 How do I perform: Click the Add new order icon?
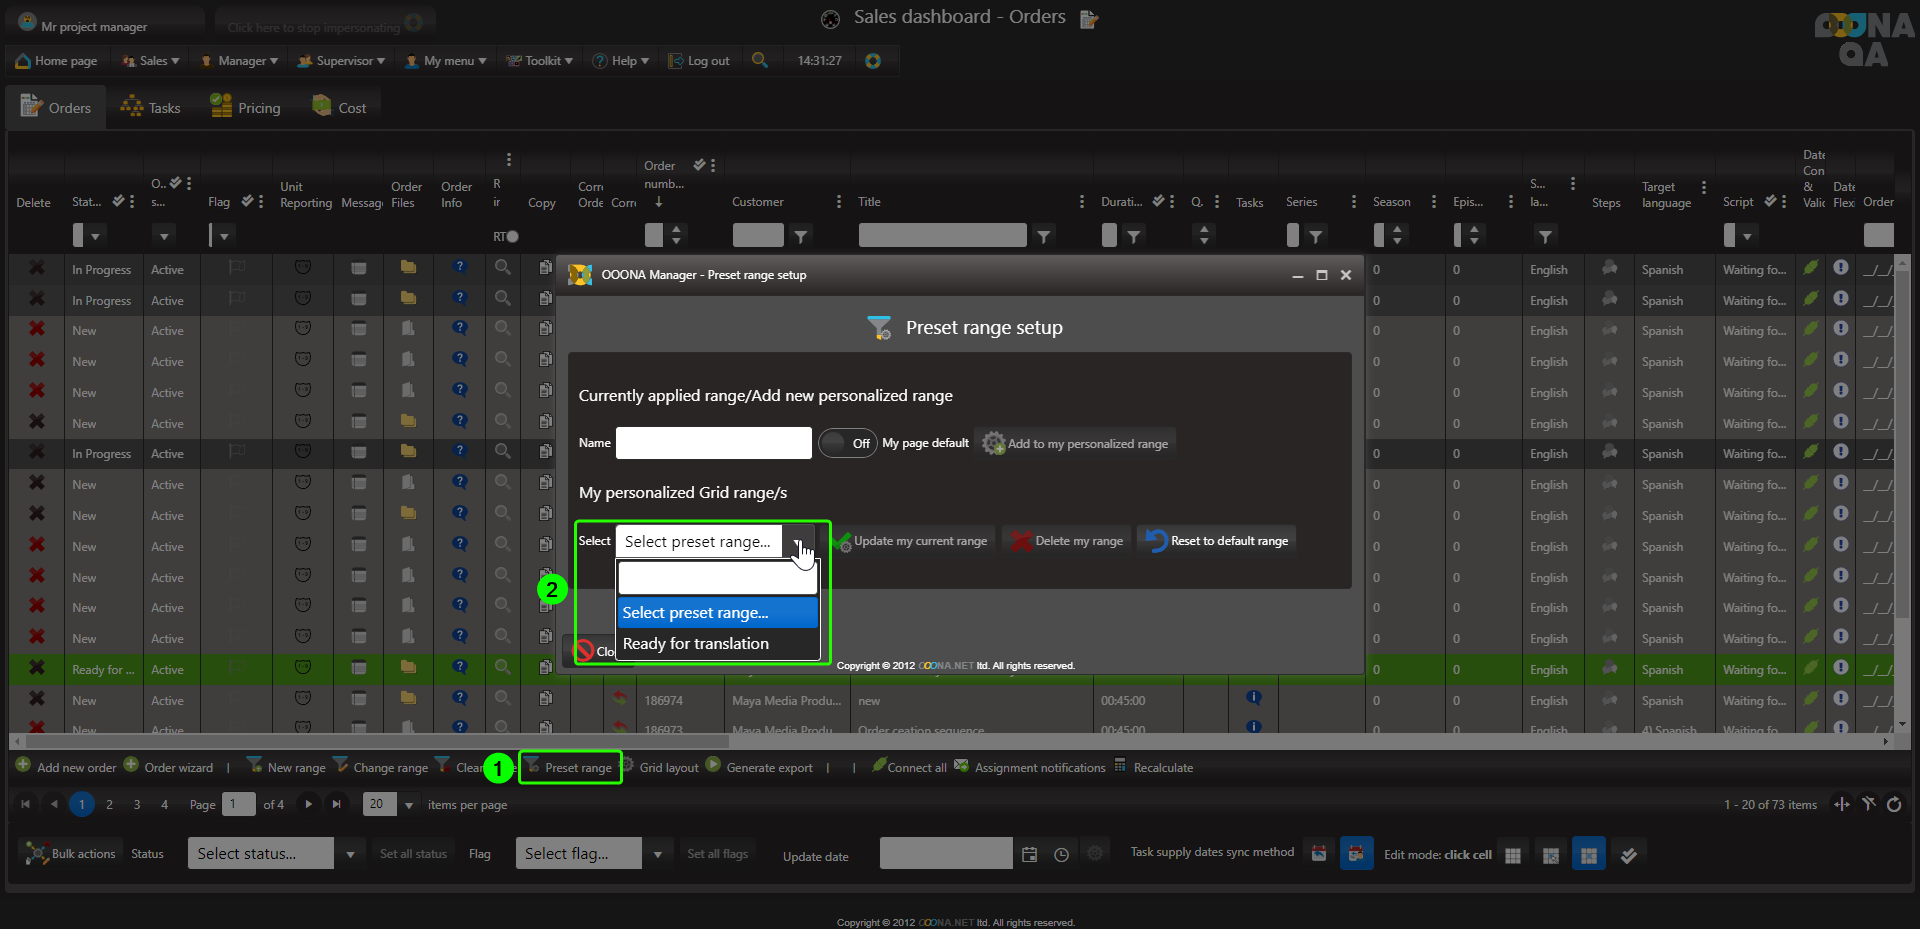point(23,766)
